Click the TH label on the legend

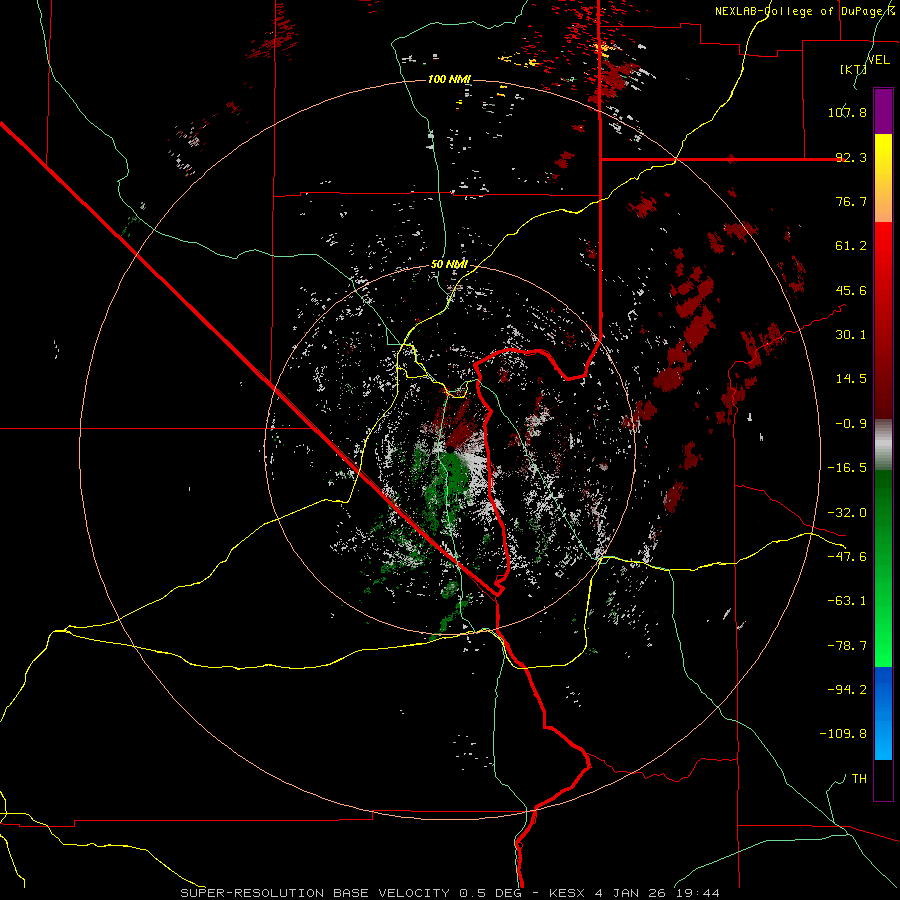[859, 779]
